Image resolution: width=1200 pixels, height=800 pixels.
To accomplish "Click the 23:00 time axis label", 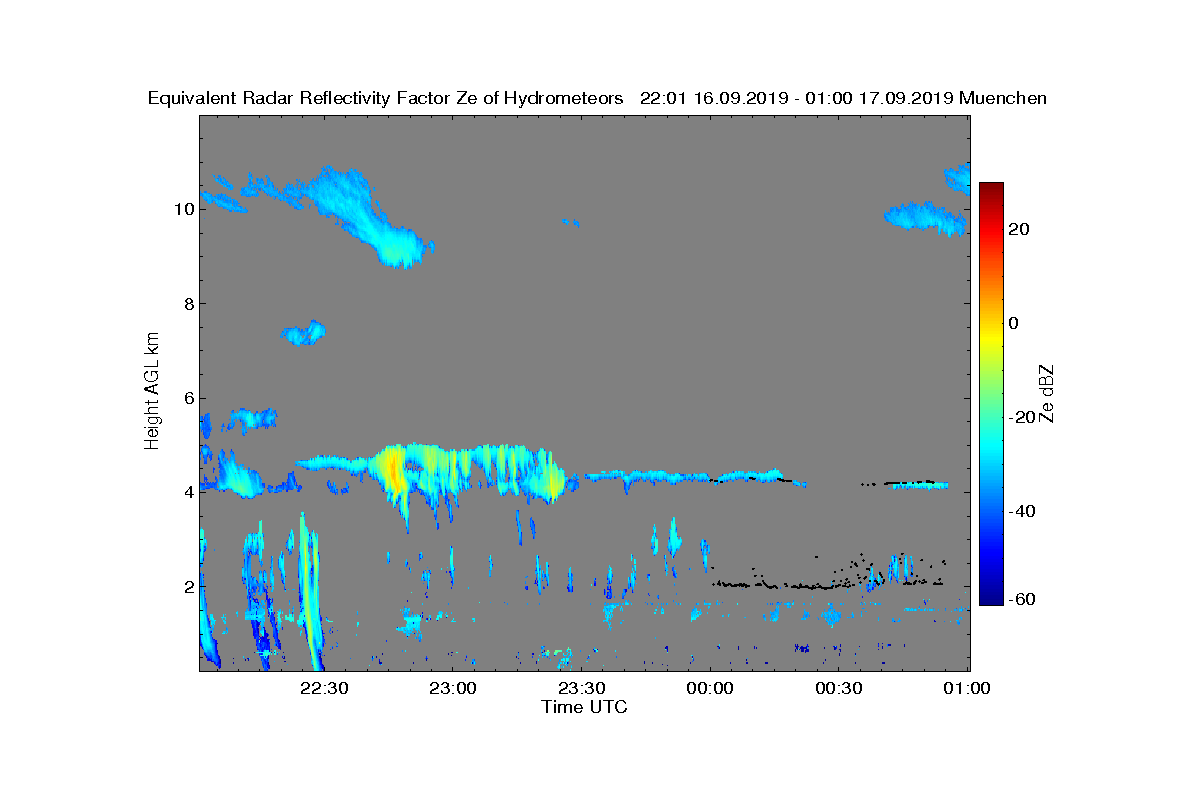I will coord(453,688).
